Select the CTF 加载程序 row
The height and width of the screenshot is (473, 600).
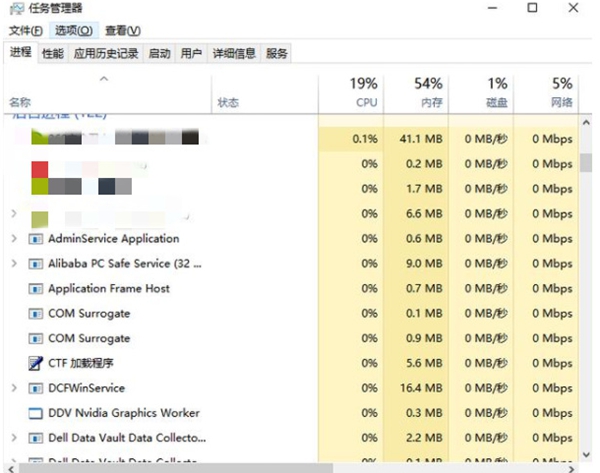[x=291, y=363]
